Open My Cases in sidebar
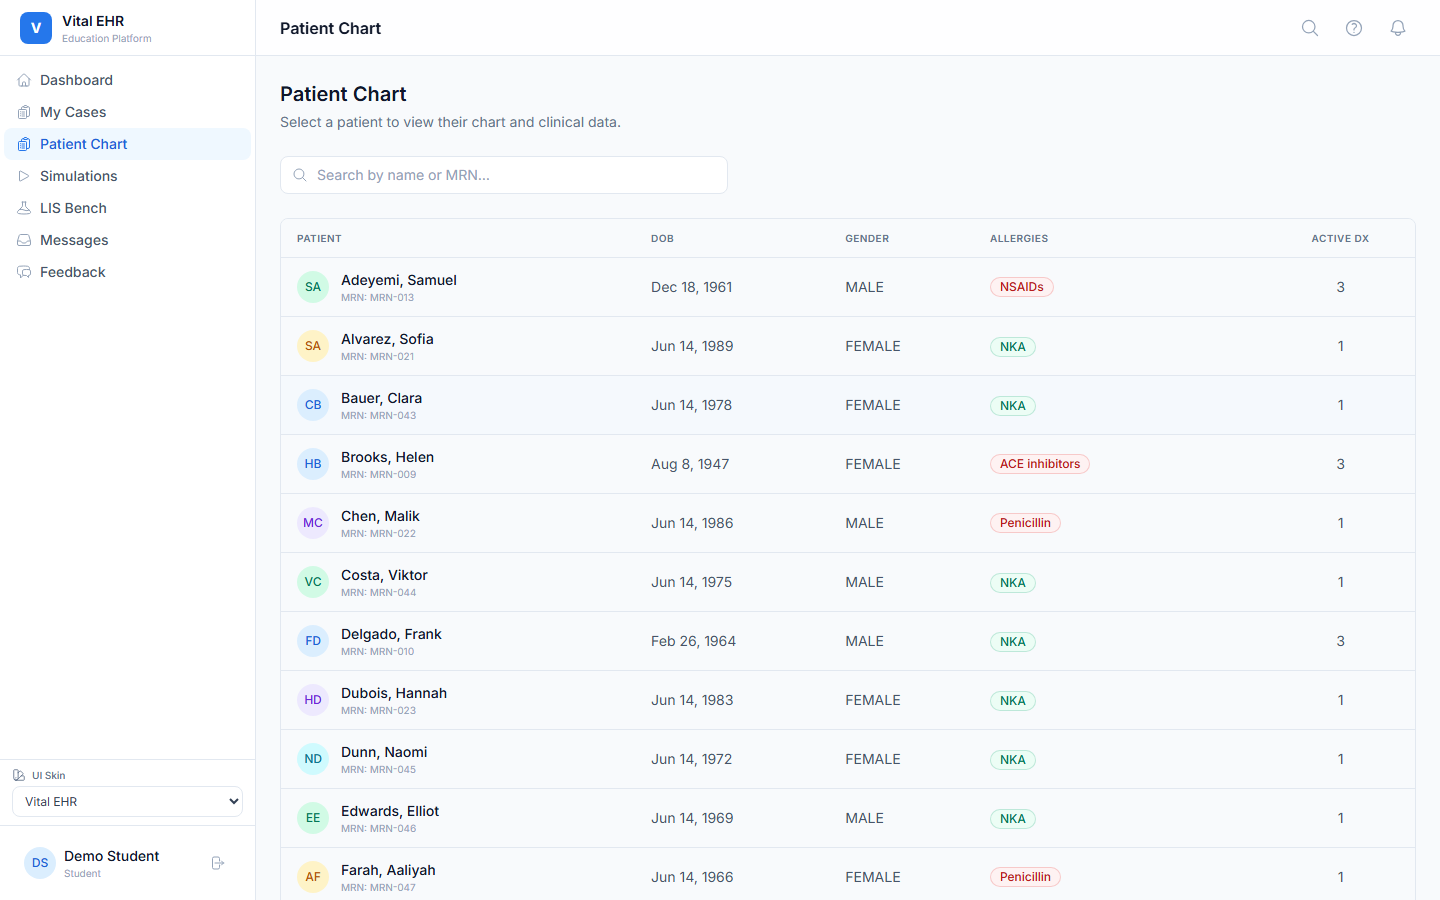The height and width of the screenshot is (900, 1440). (x=128, y=112)
